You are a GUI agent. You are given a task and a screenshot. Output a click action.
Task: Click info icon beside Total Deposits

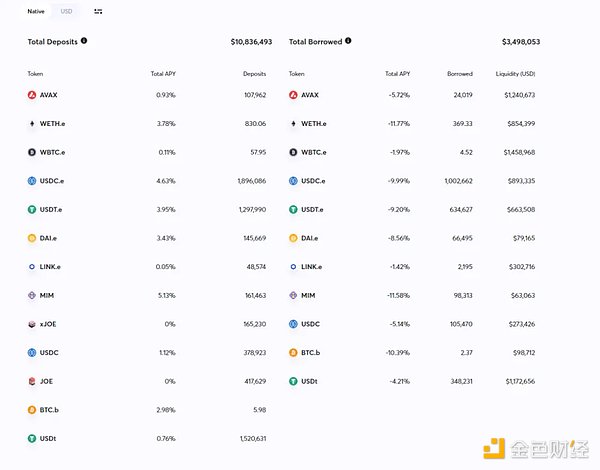click(84, 41)
